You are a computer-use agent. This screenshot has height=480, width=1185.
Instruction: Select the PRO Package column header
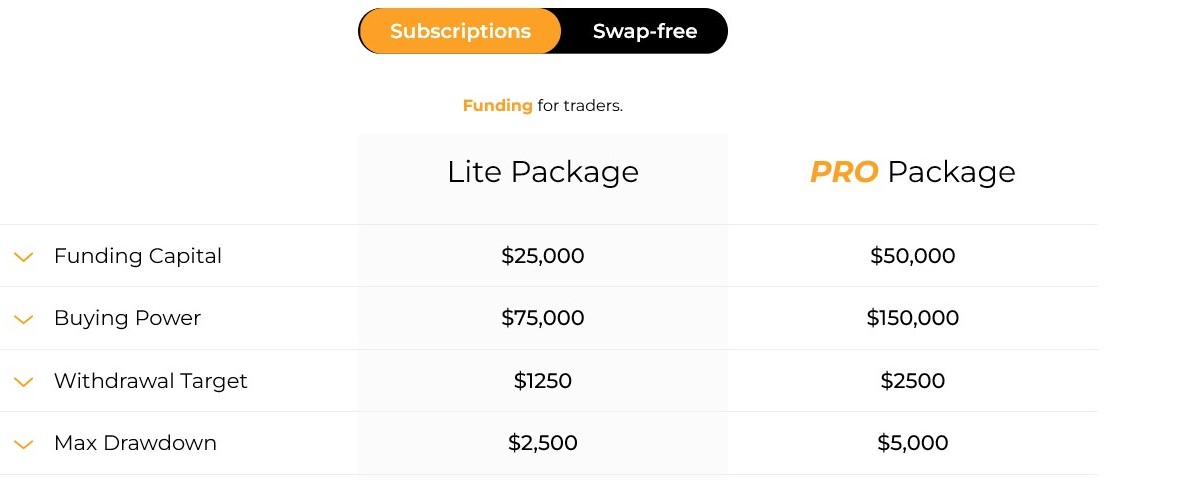(x=912, y=172)
